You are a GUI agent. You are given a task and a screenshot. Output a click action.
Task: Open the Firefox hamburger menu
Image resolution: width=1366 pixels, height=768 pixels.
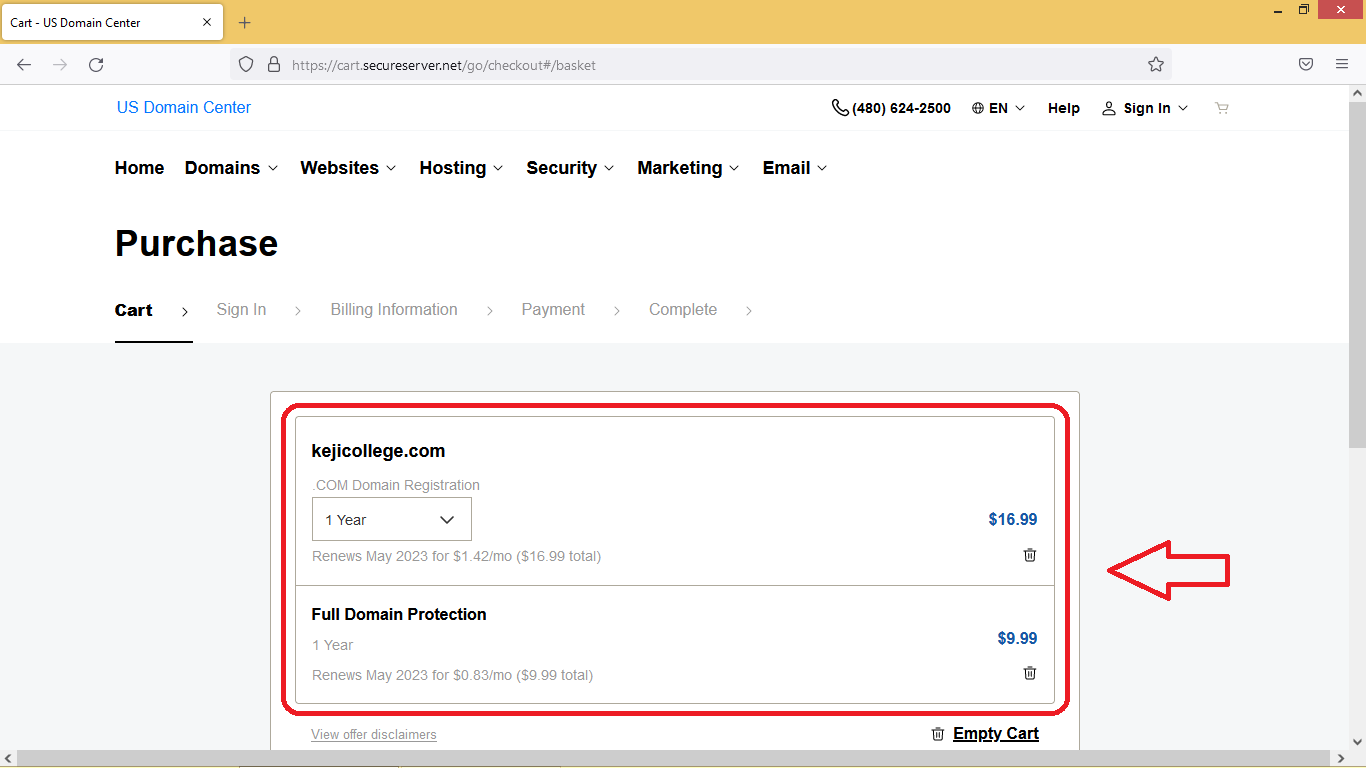[x=1342, y=65]
